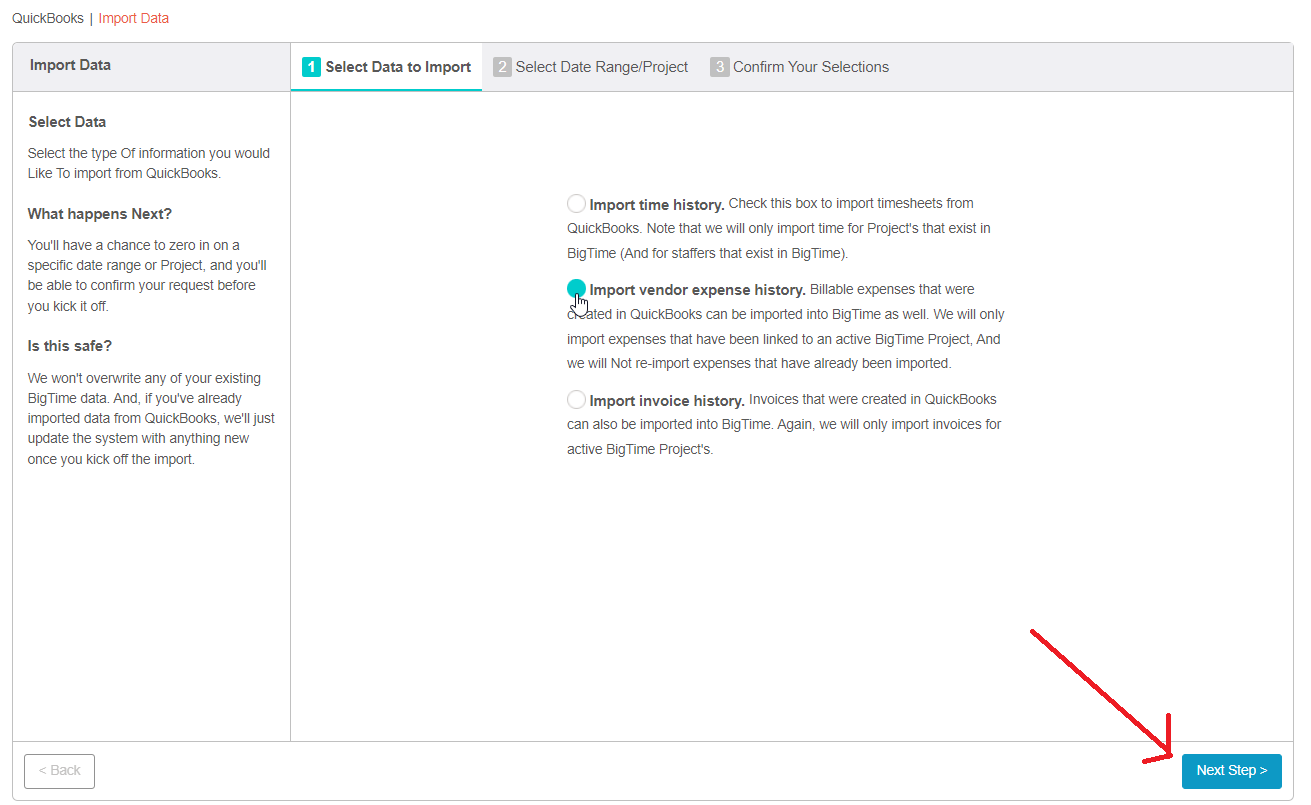Open the Select Data to Import tab
Viewport: 1311px width, 805px height.
click(386, 67)
